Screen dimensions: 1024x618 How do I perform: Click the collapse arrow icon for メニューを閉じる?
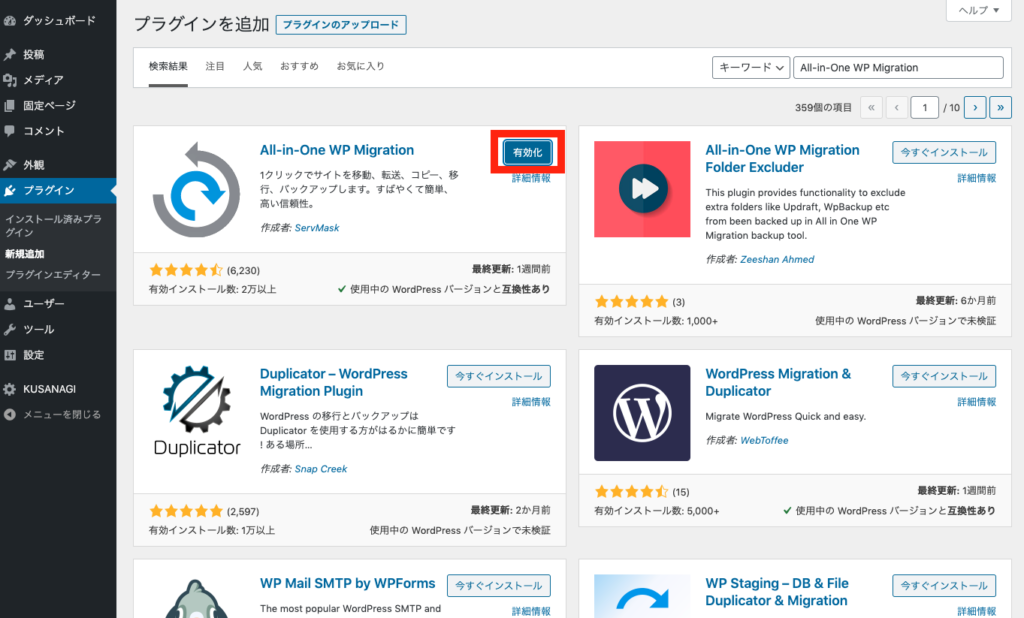pos(9,415)
